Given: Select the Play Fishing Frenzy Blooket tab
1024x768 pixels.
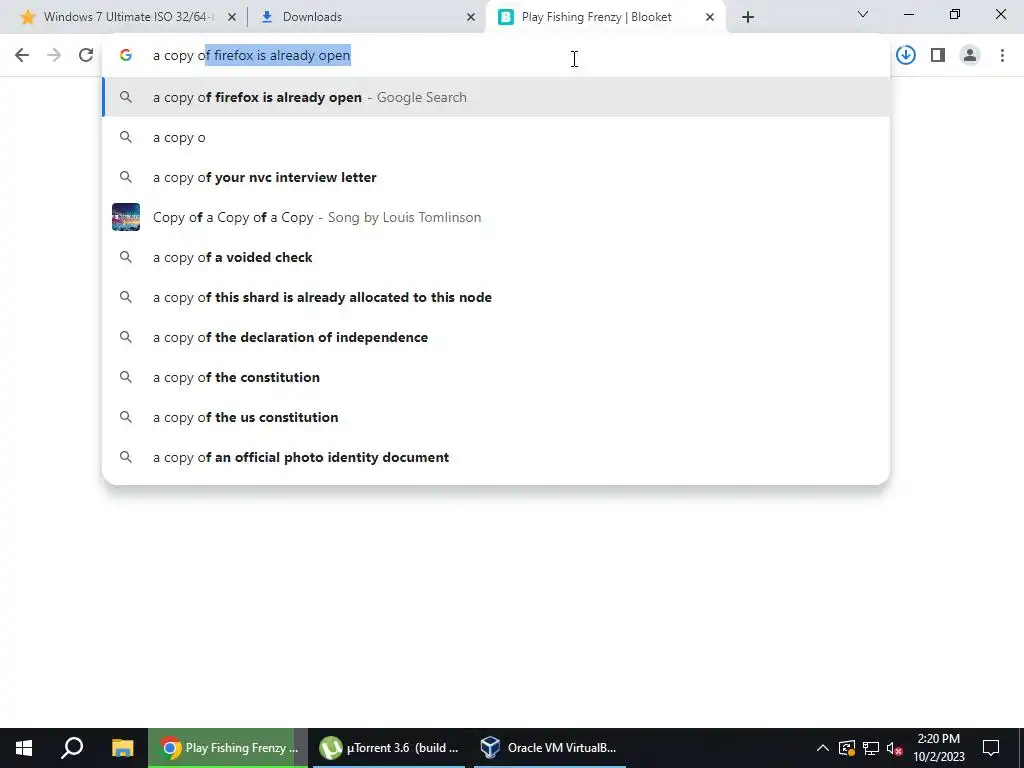Looking at the screenshot, I should pos(605,17).
